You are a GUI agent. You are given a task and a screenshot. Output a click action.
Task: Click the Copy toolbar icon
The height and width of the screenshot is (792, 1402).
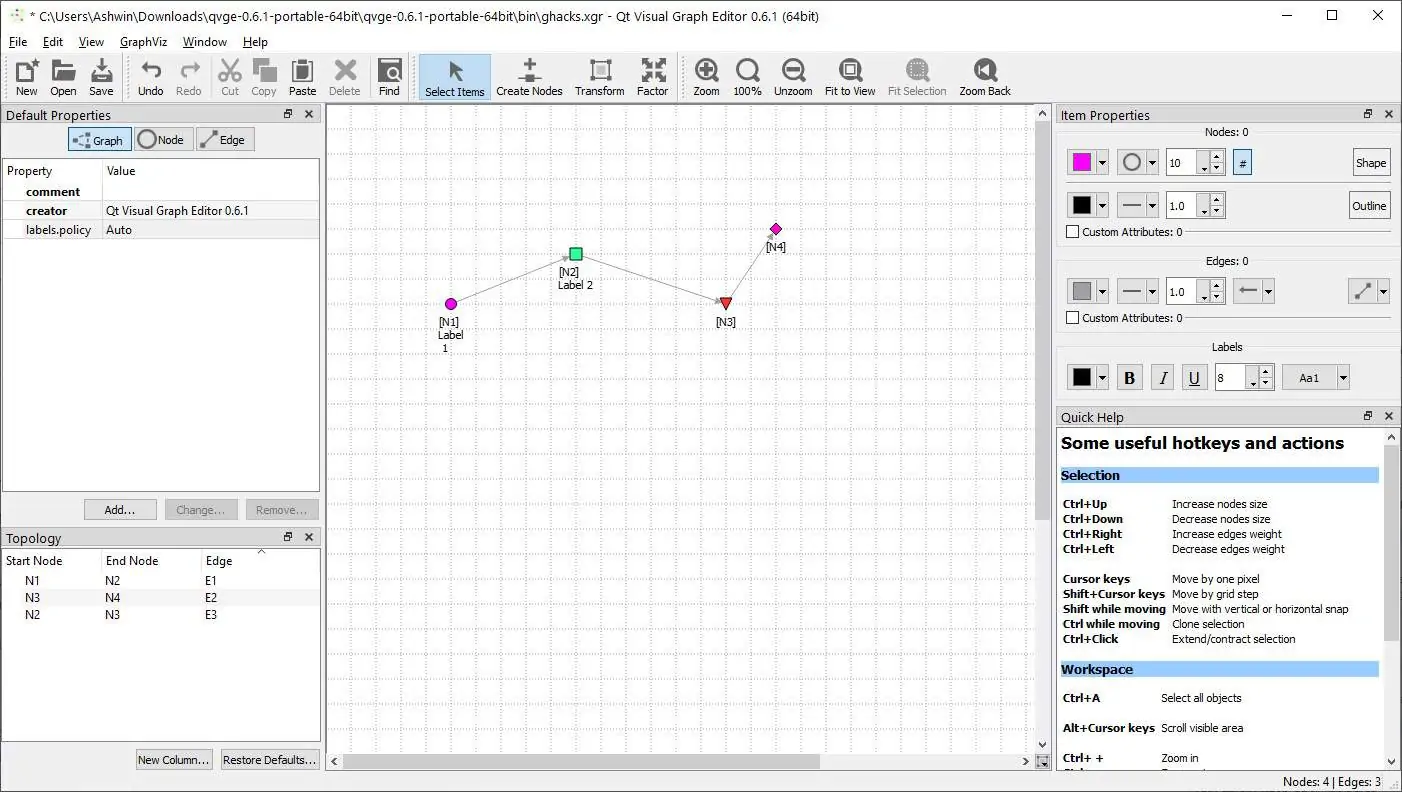(264, 77)
